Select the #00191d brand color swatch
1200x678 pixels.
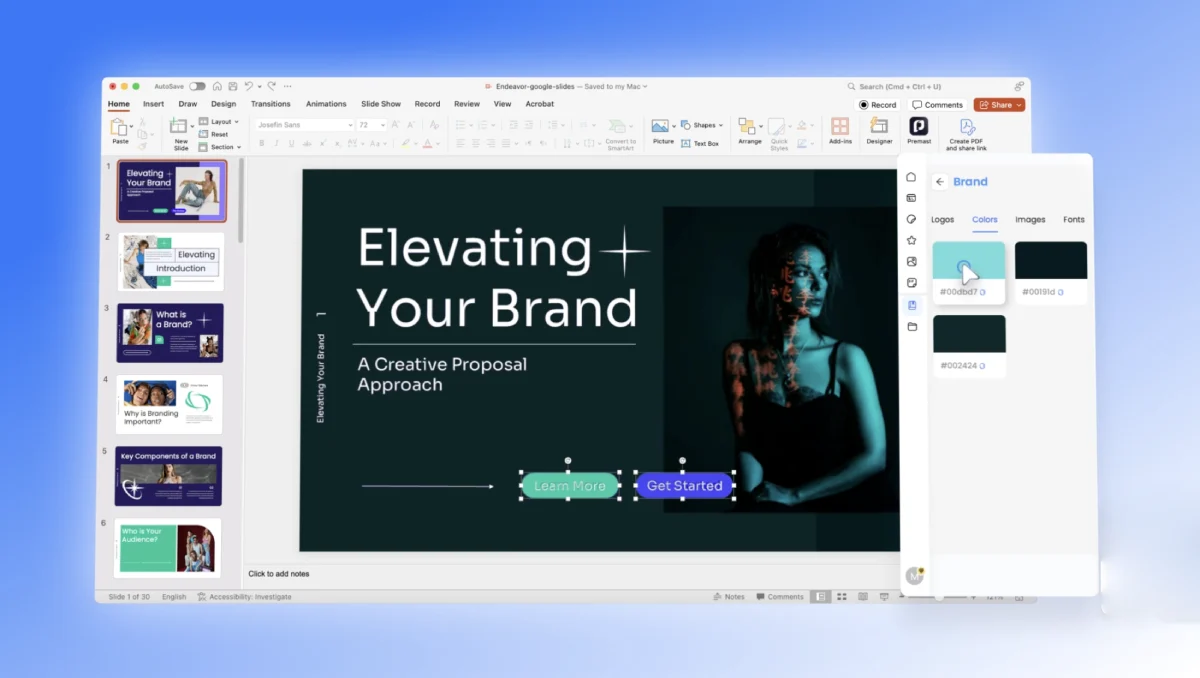[1050, 261]
